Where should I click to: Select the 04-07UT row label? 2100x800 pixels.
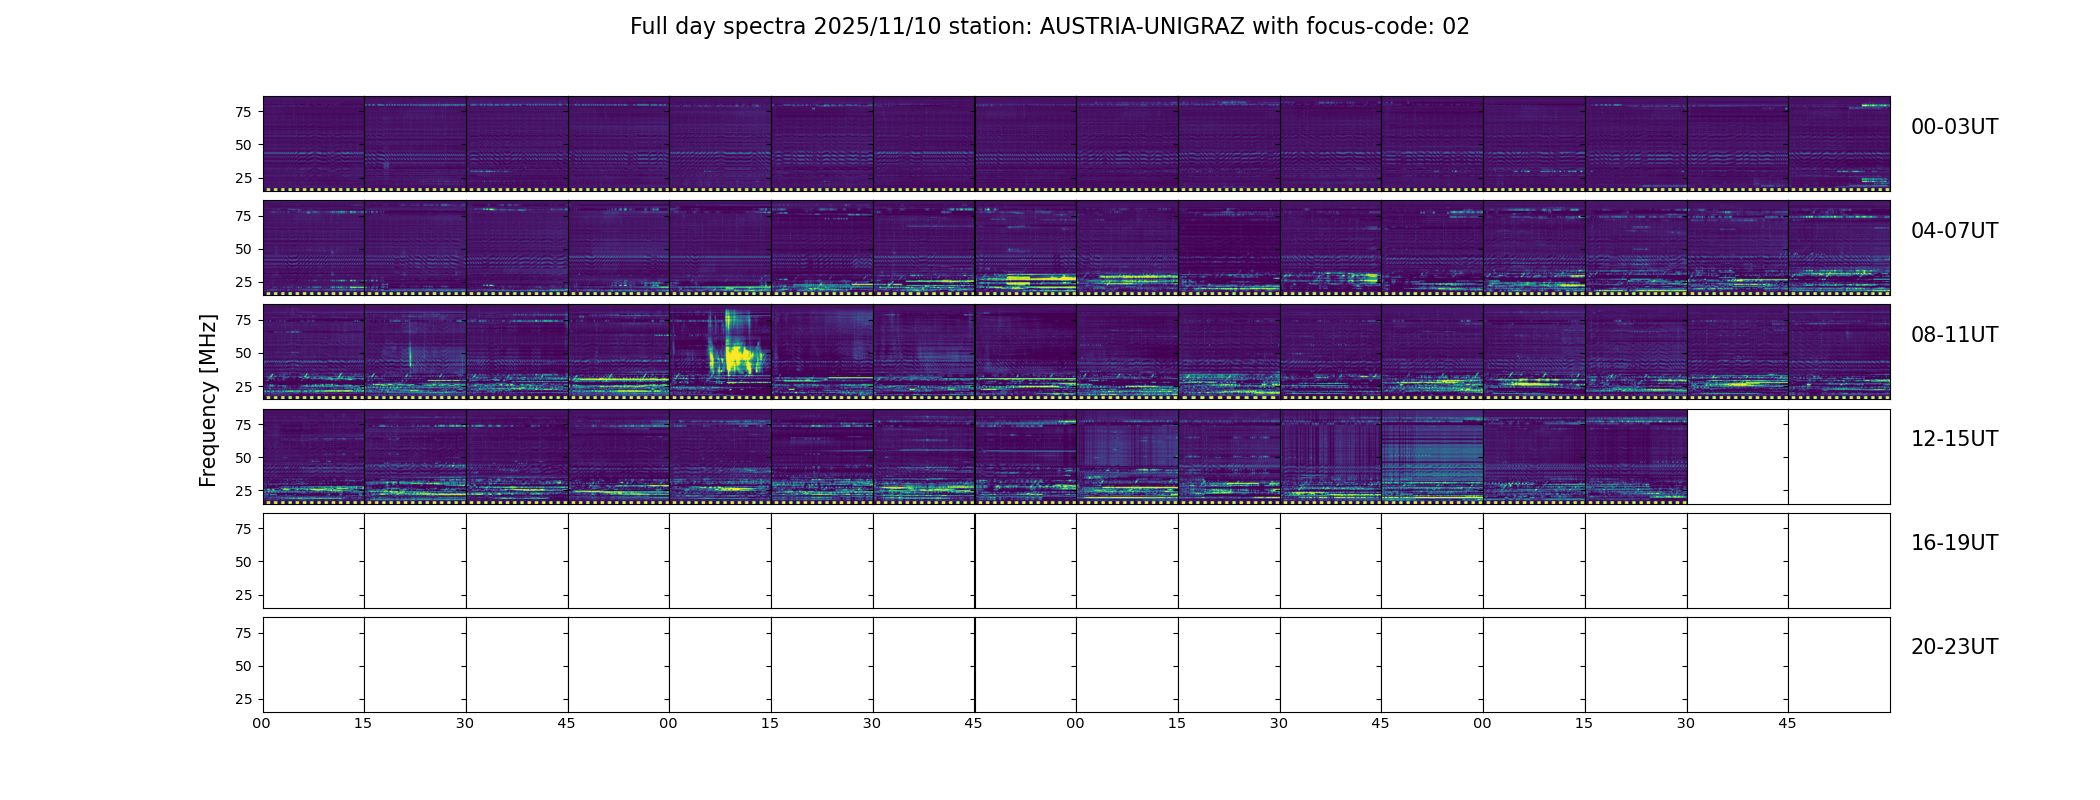[1954, 231]
